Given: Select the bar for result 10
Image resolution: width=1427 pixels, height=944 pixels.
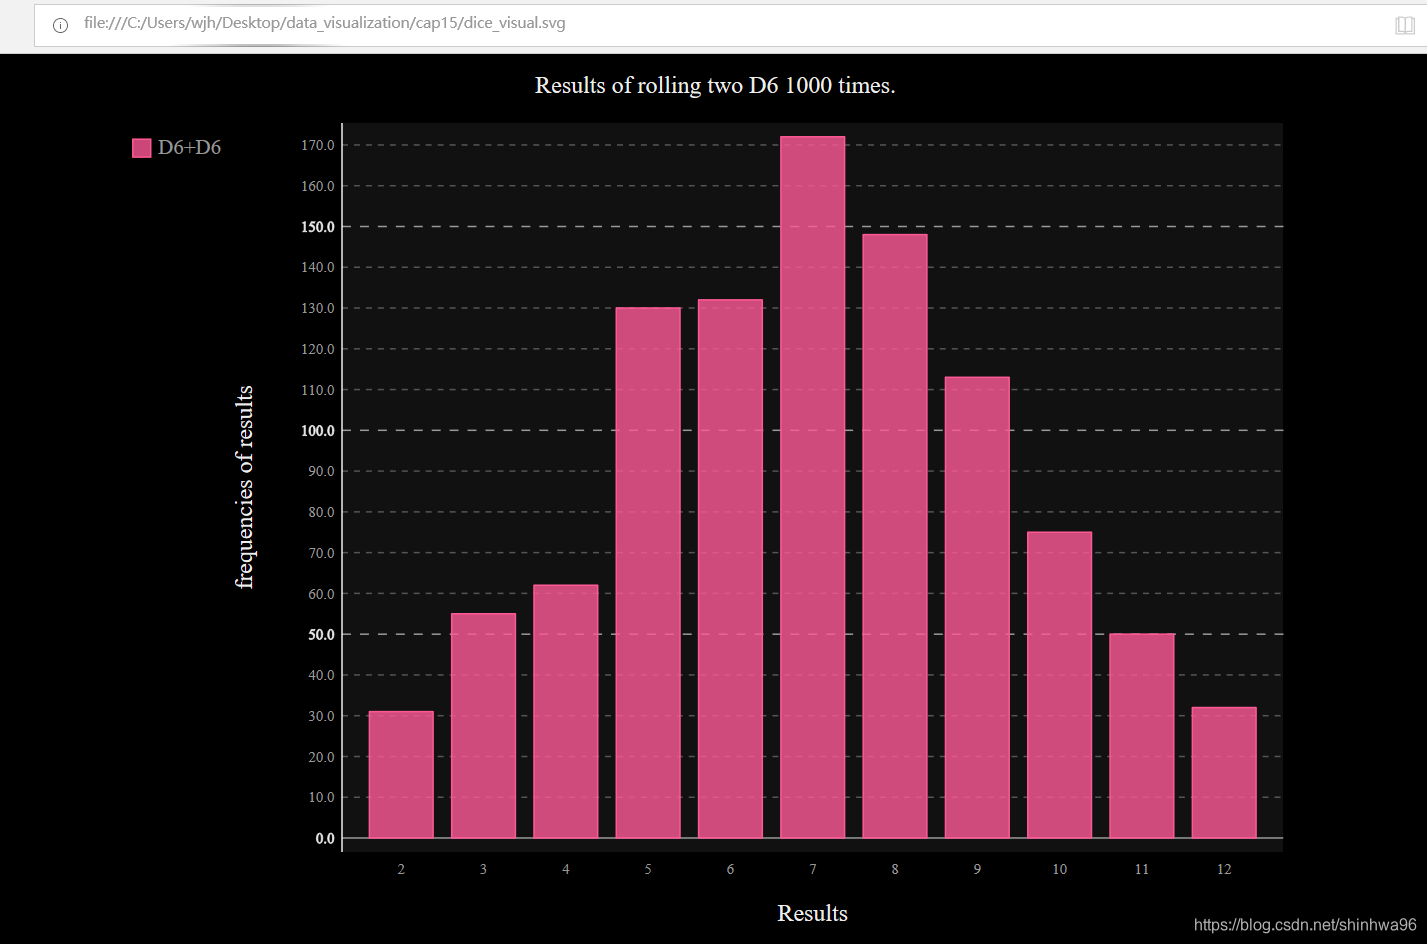Looking at the screenshot, I should click(1060, 685).
